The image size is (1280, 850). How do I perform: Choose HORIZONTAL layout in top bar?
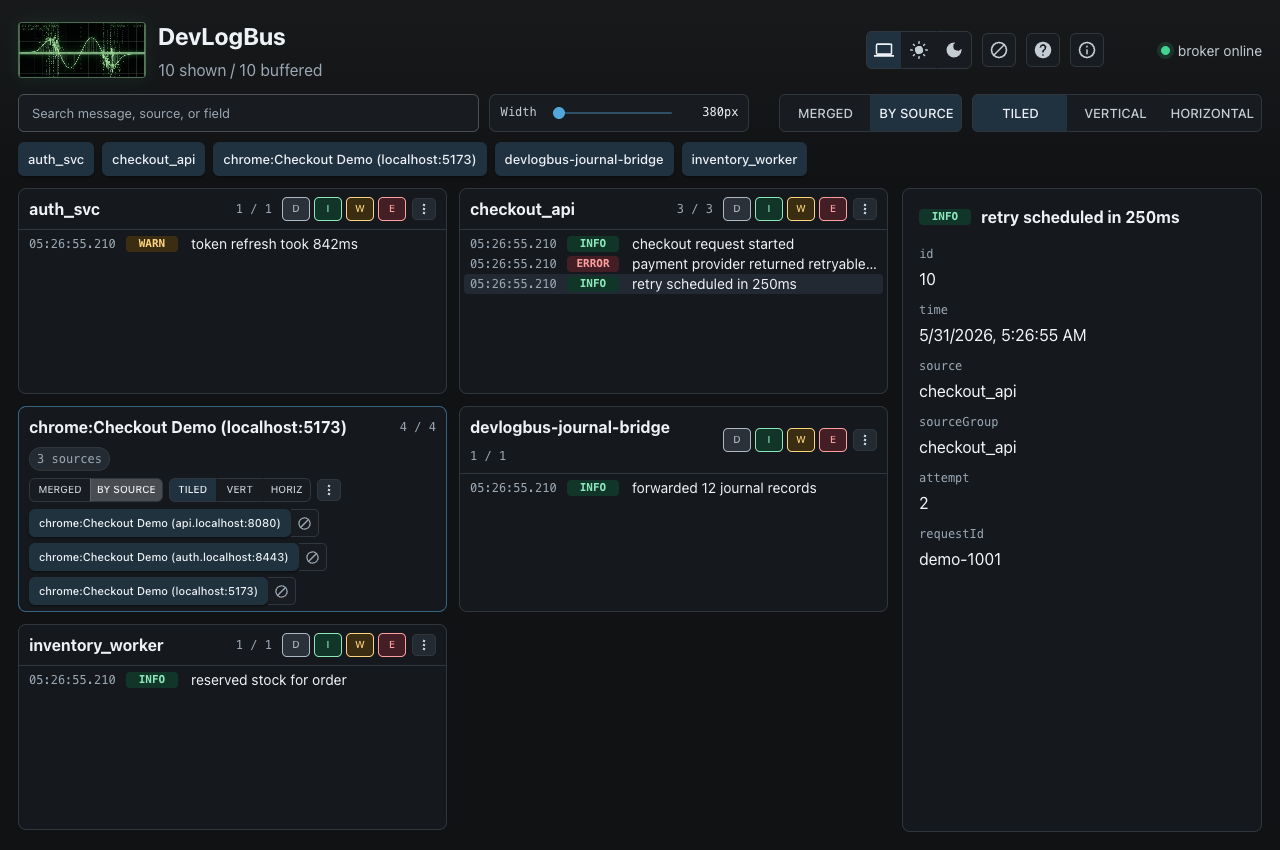point(1212,113)
